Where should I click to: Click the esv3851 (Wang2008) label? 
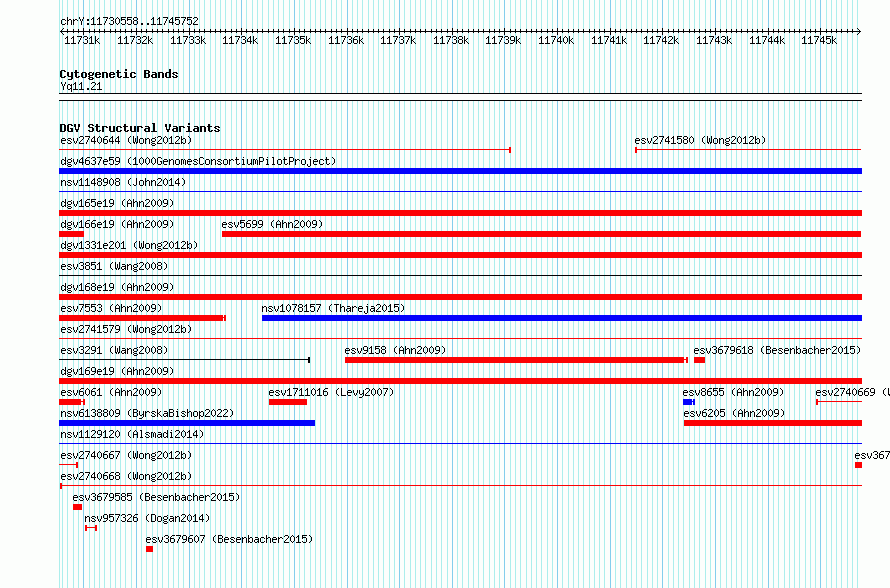(114, 266)
